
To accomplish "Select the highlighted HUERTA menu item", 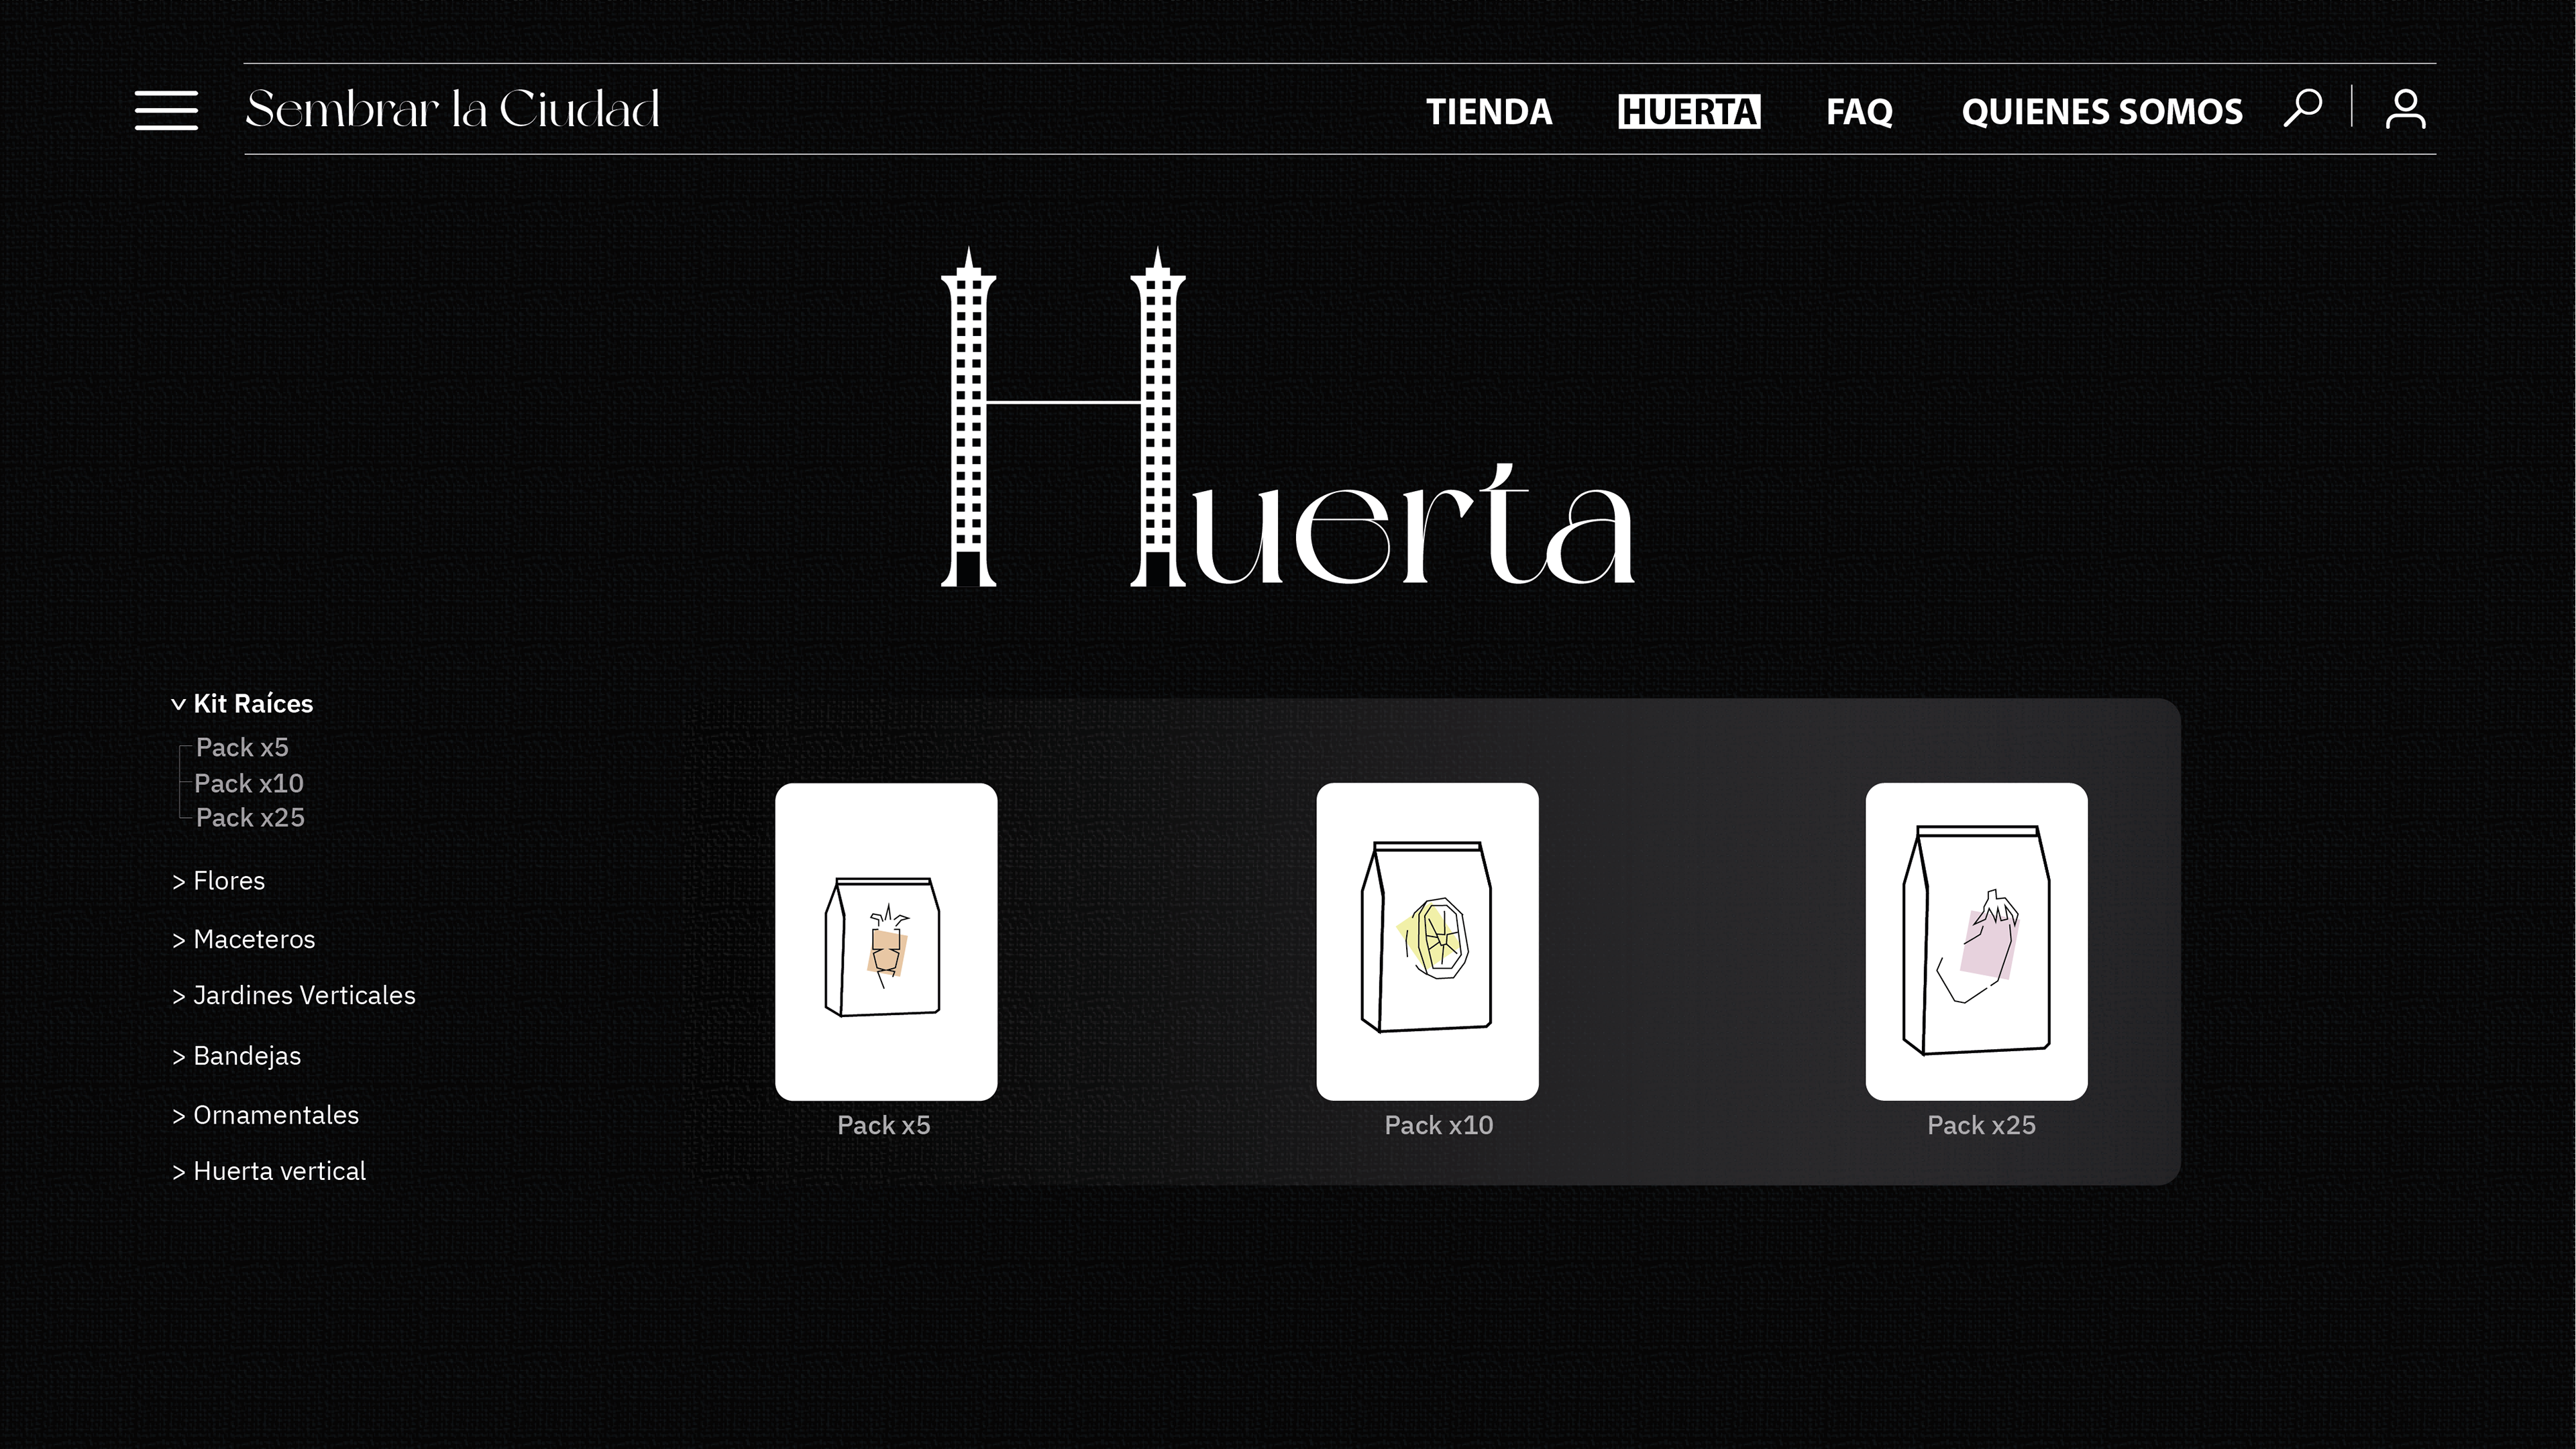I will tap(1689, 111).
